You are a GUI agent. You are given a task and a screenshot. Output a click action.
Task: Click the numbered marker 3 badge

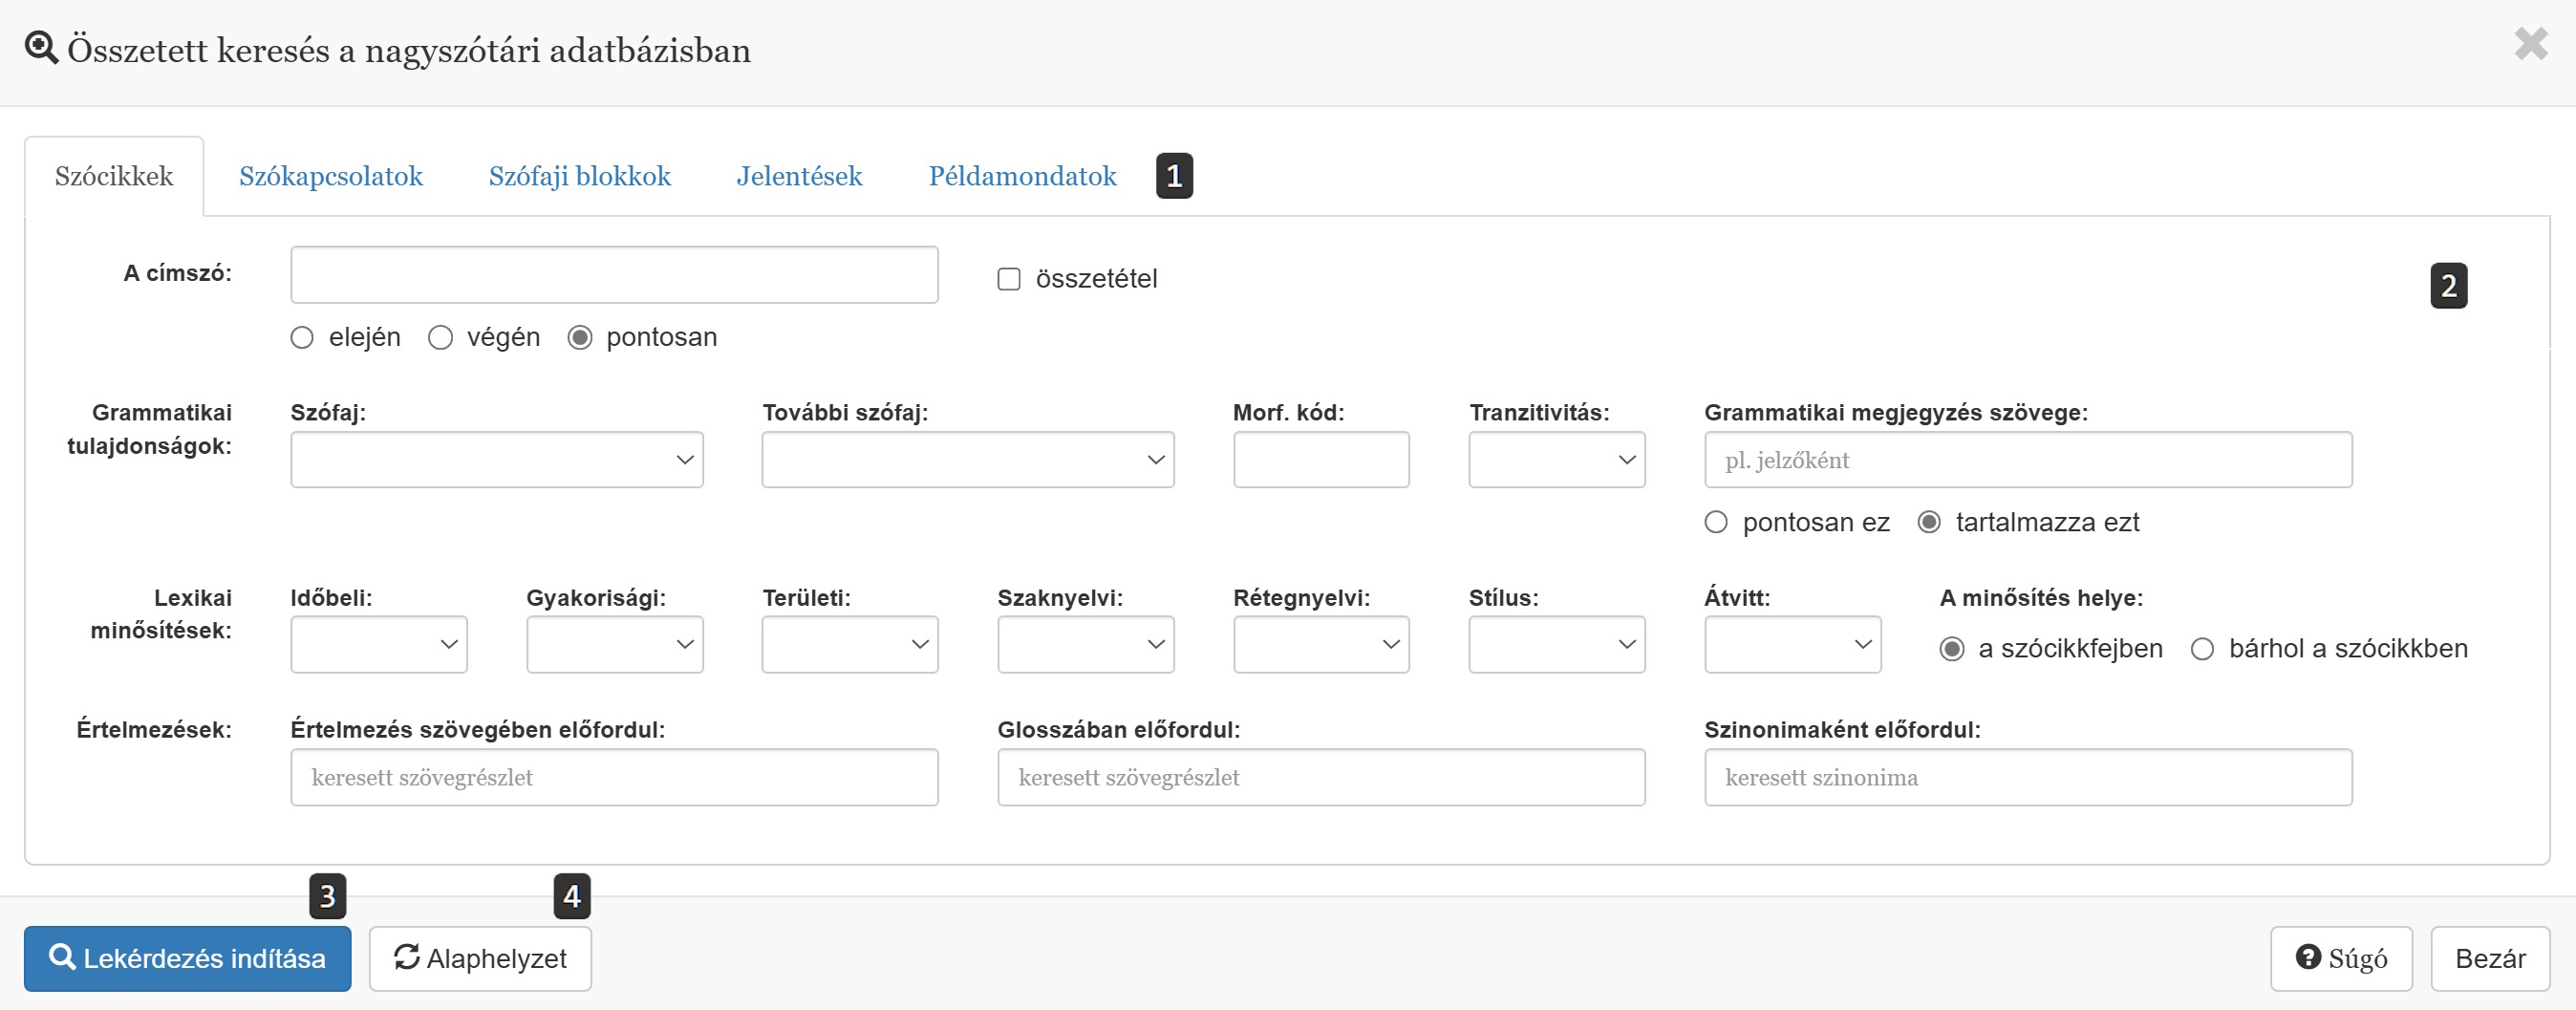click(x=327, y=896)
